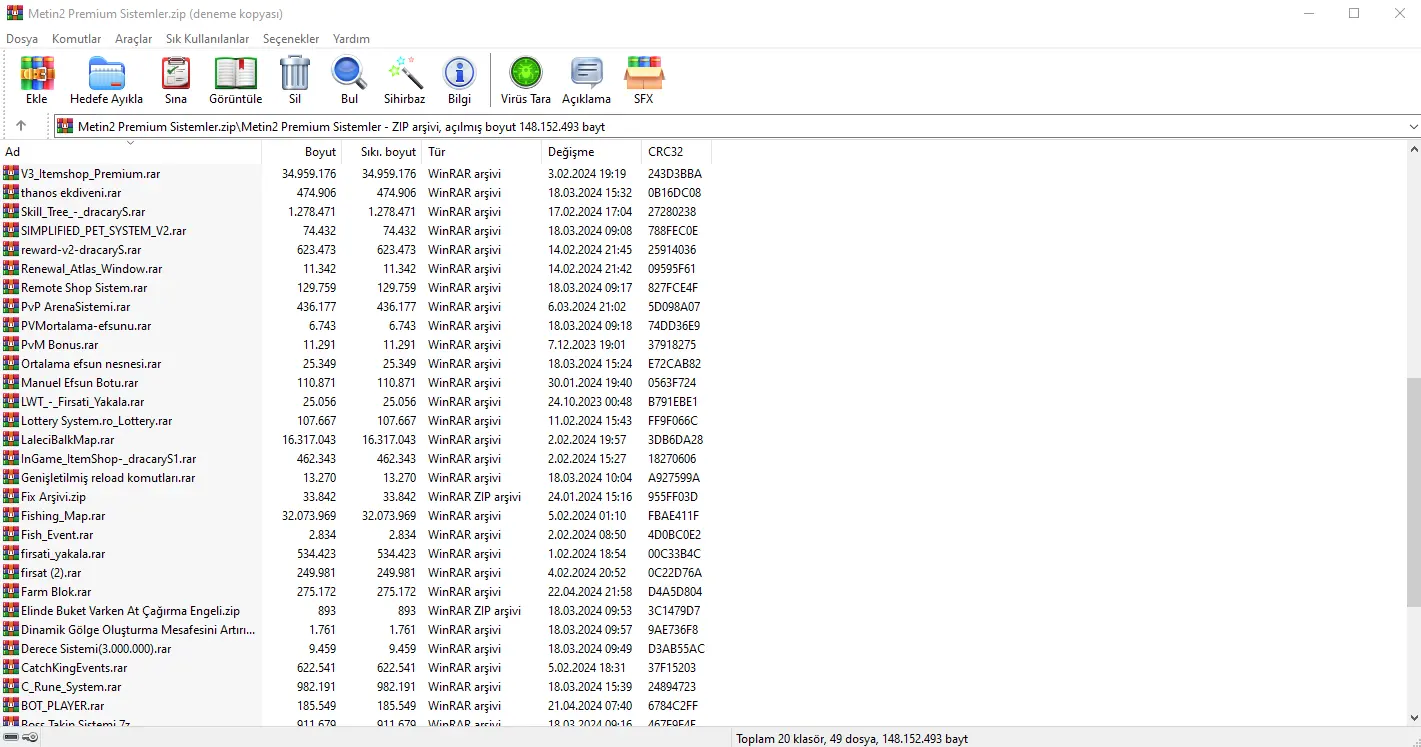
Task: Open the Açıklama comment icon
Action: coord(587,73)
